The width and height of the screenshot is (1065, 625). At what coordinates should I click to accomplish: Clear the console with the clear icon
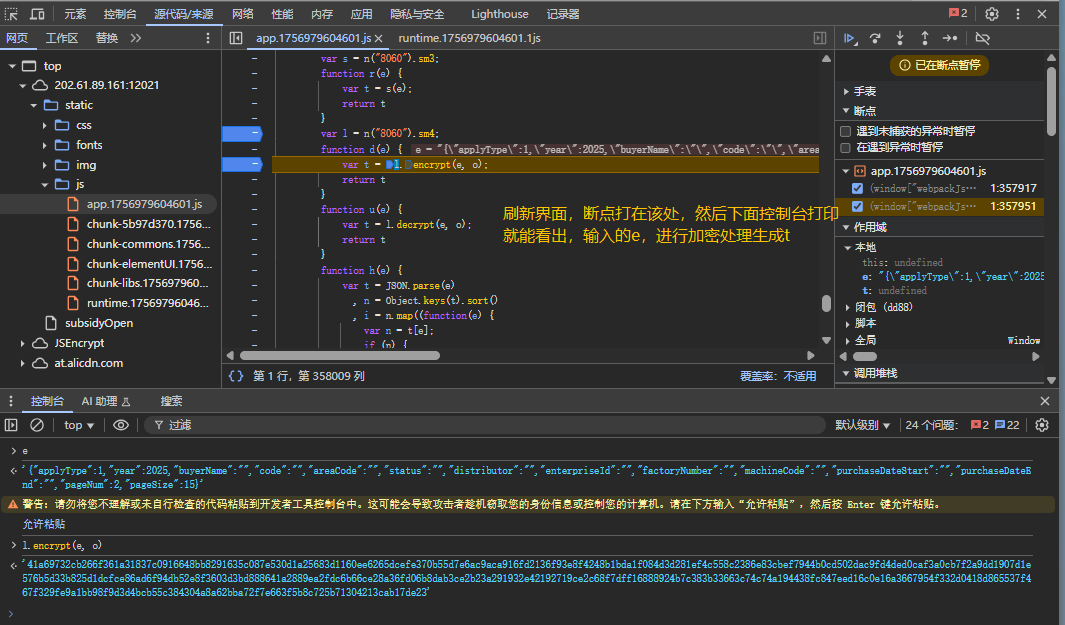37,425
